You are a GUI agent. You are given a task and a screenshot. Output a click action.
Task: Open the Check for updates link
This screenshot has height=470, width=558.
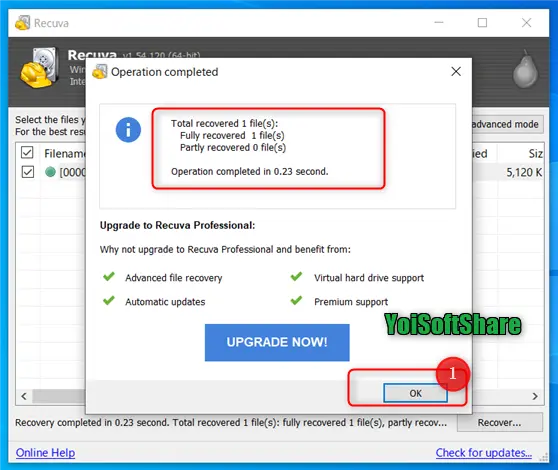pyautogui.click(x=484, y=453)
